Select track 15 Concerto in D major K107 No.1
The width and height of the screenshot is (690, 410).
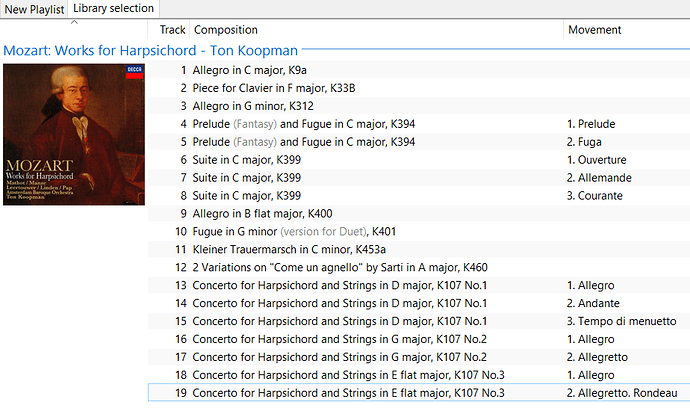(419, 321)
